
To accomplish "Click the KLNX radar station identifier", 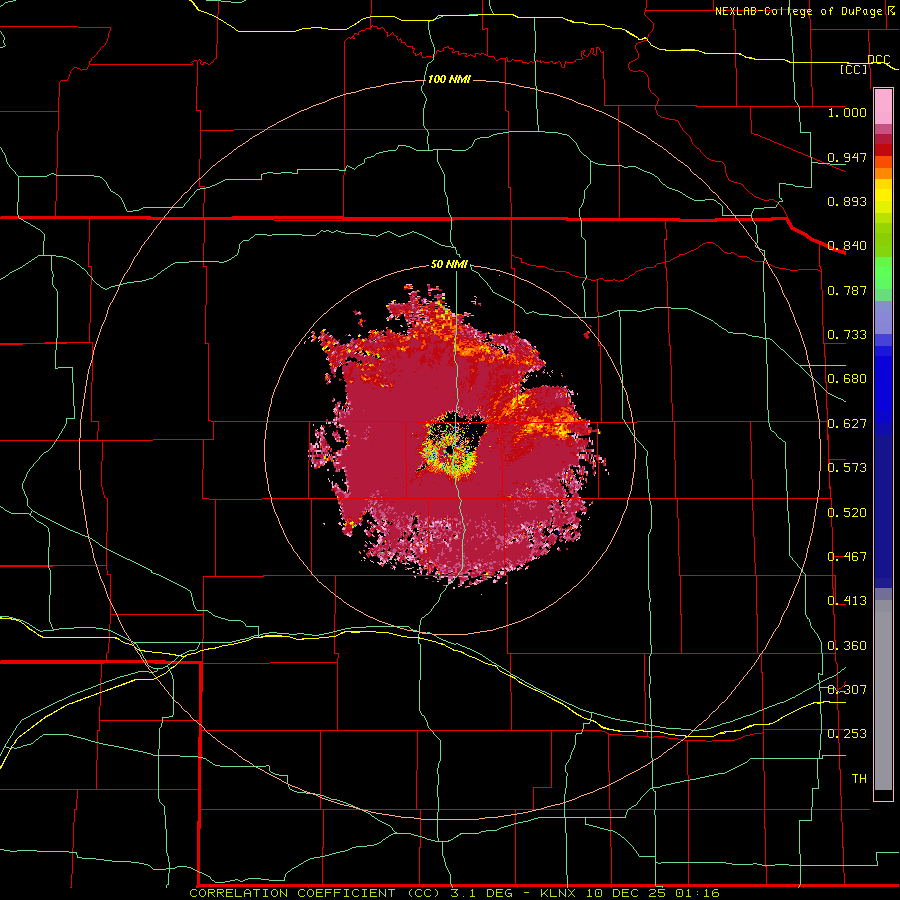I will pyautogui.click(x=558, y=893).
